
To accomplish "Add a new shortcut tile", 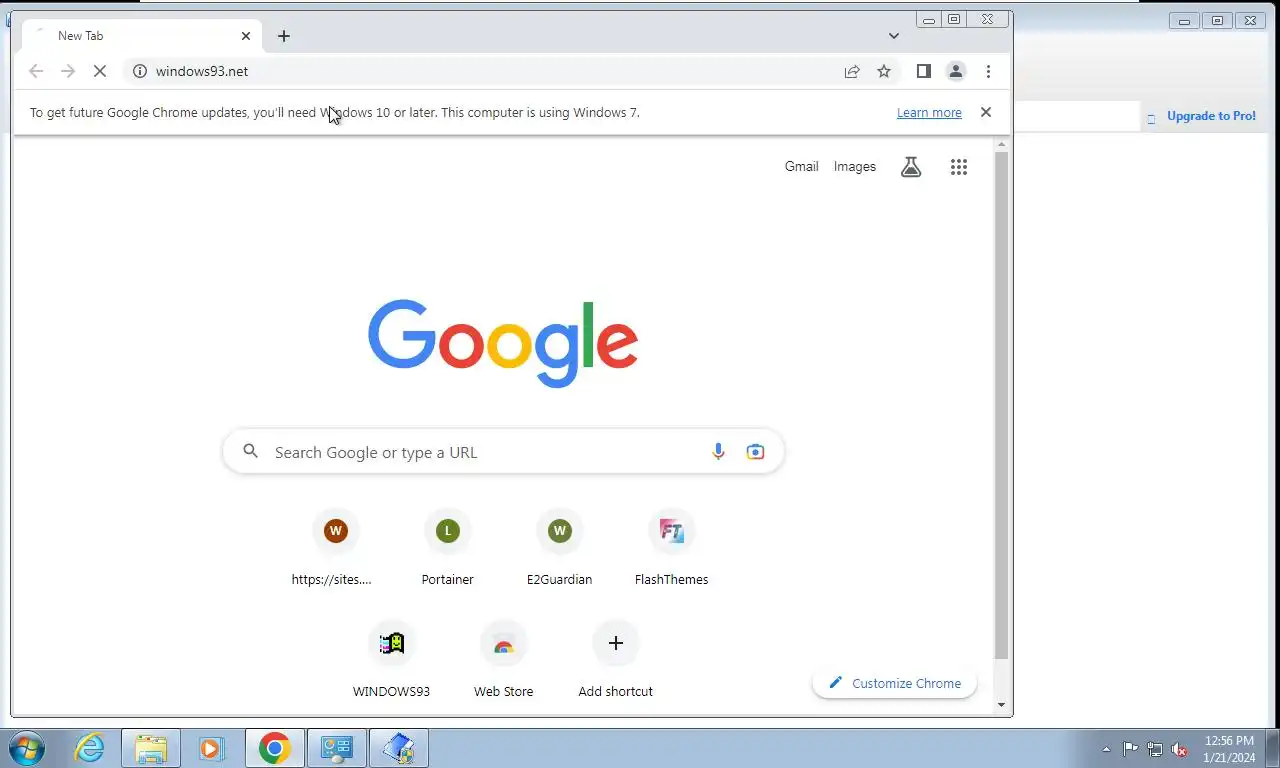I will 616,660.
